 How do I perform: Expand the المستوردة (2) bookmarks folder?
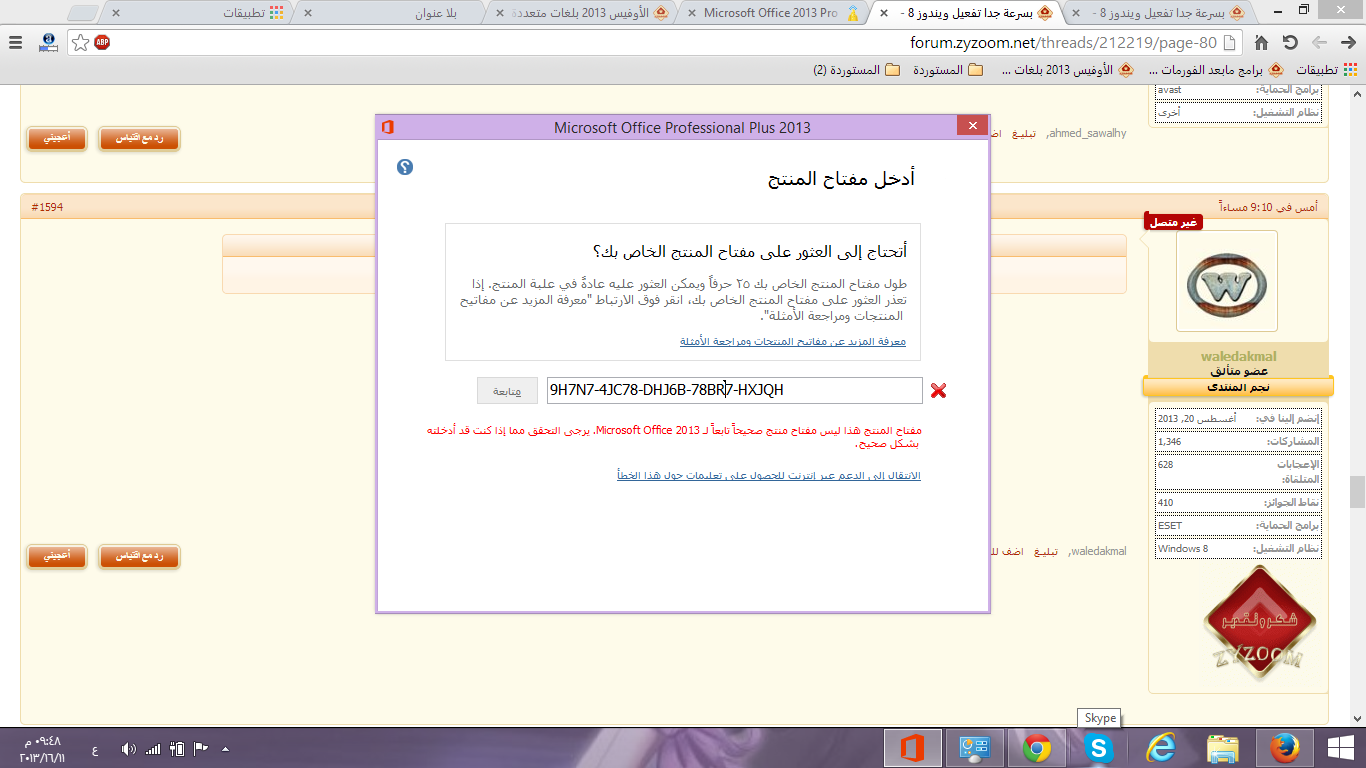(x=857, y=70)
